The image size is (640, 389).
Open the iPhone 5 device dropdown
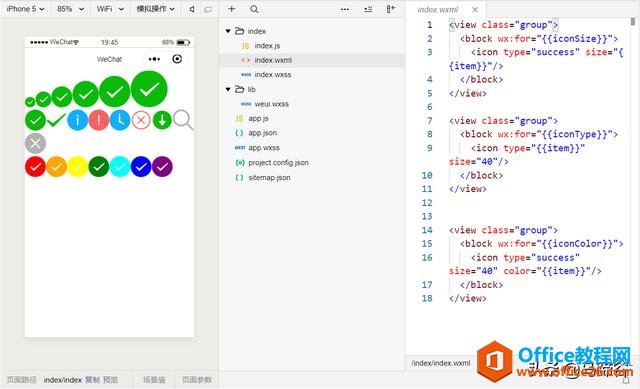[x=25, y=9]
